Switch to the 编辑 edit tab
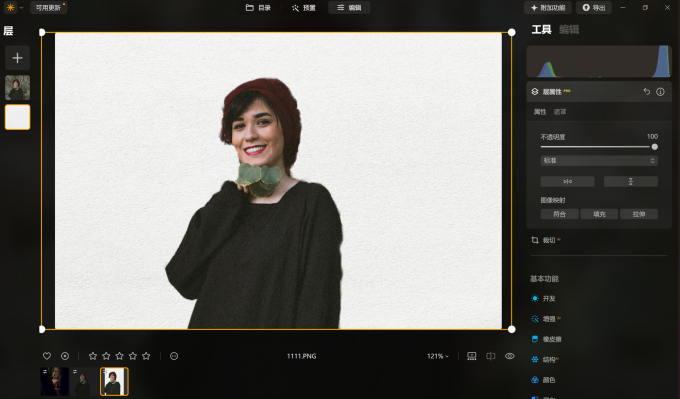The height and width of the screenshot is (399, 680). pyautogui.click(x=349, y=8)
